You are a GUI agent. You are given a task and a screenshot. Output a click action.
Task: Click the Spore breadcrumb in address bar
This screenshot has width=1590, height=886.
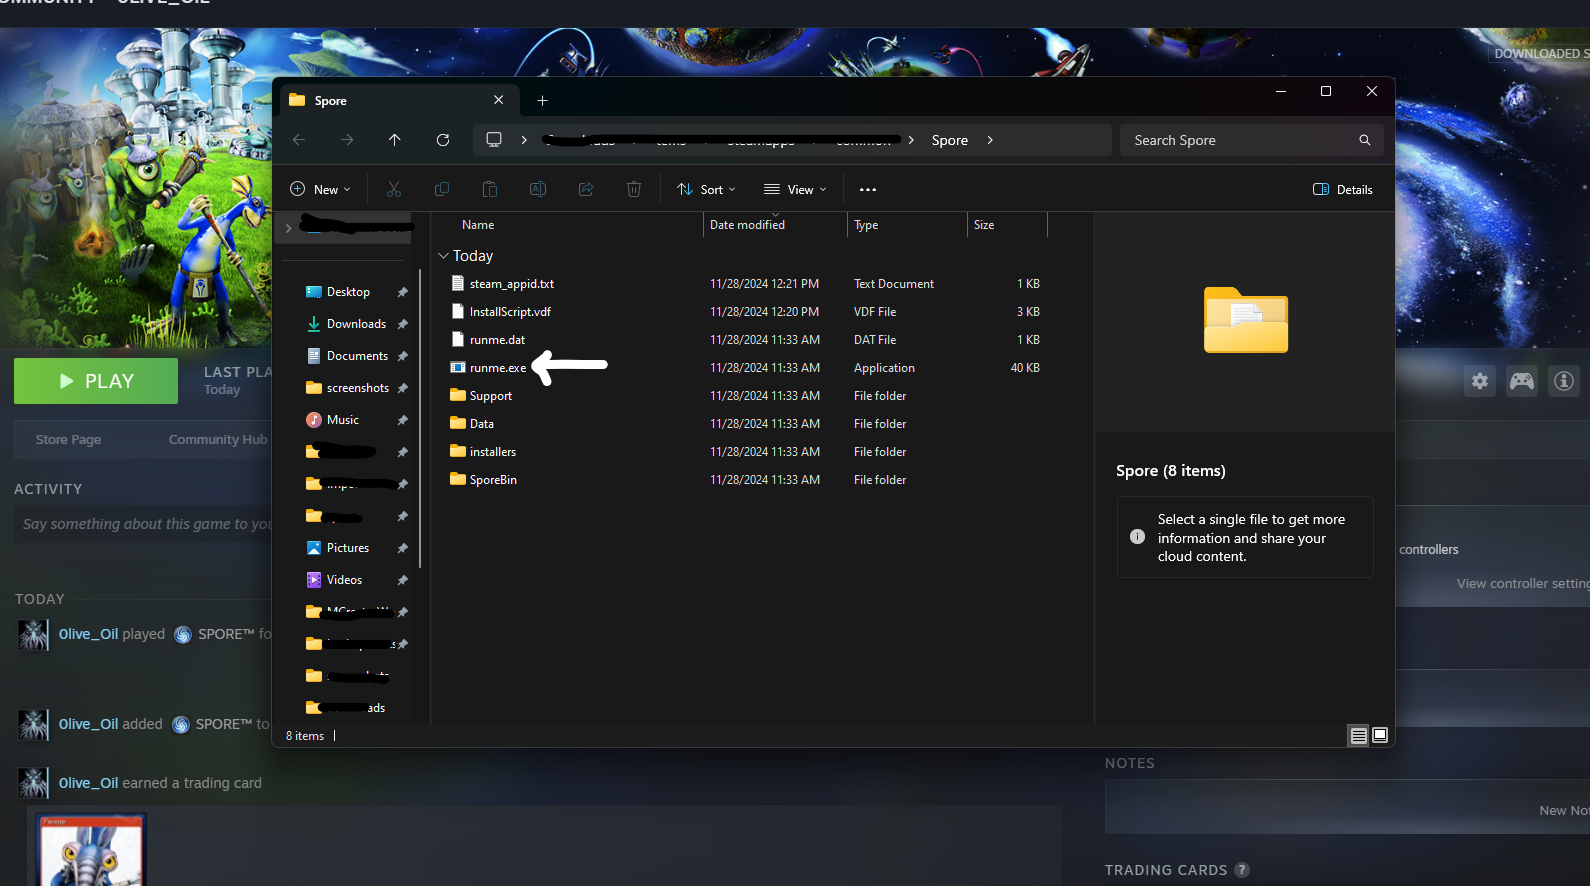pos(950,140)
